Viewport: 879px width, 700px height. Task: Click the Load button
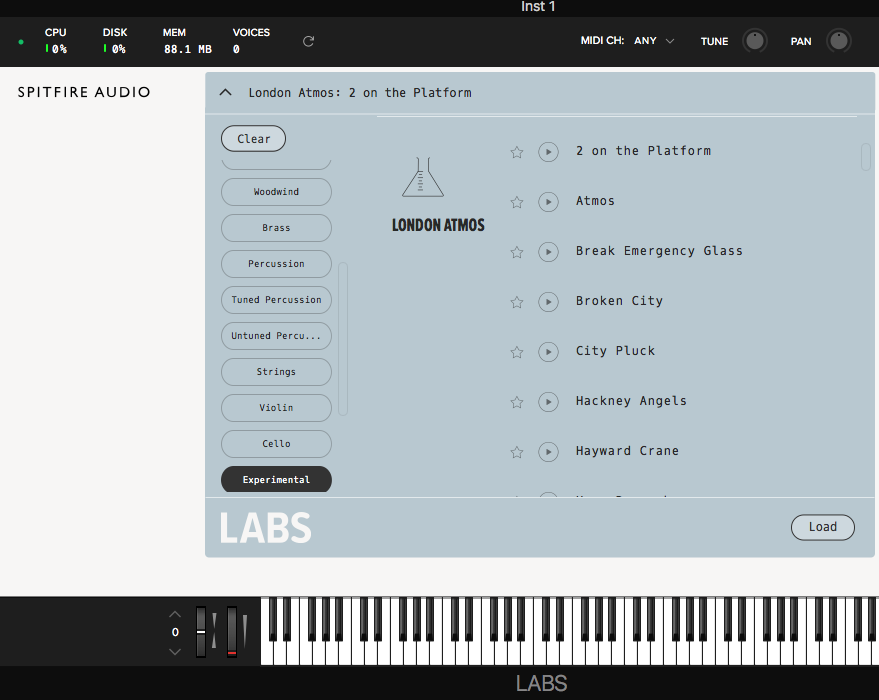tap(822, 527)
